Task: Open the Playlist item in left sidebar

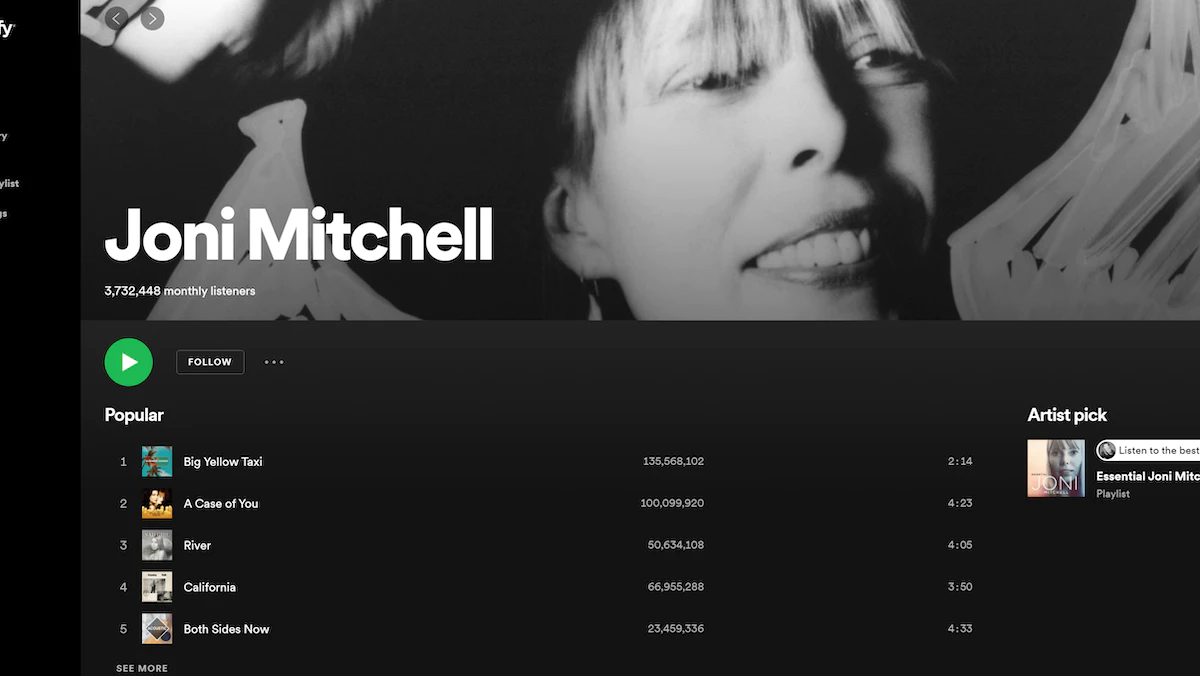Action: 9,184
